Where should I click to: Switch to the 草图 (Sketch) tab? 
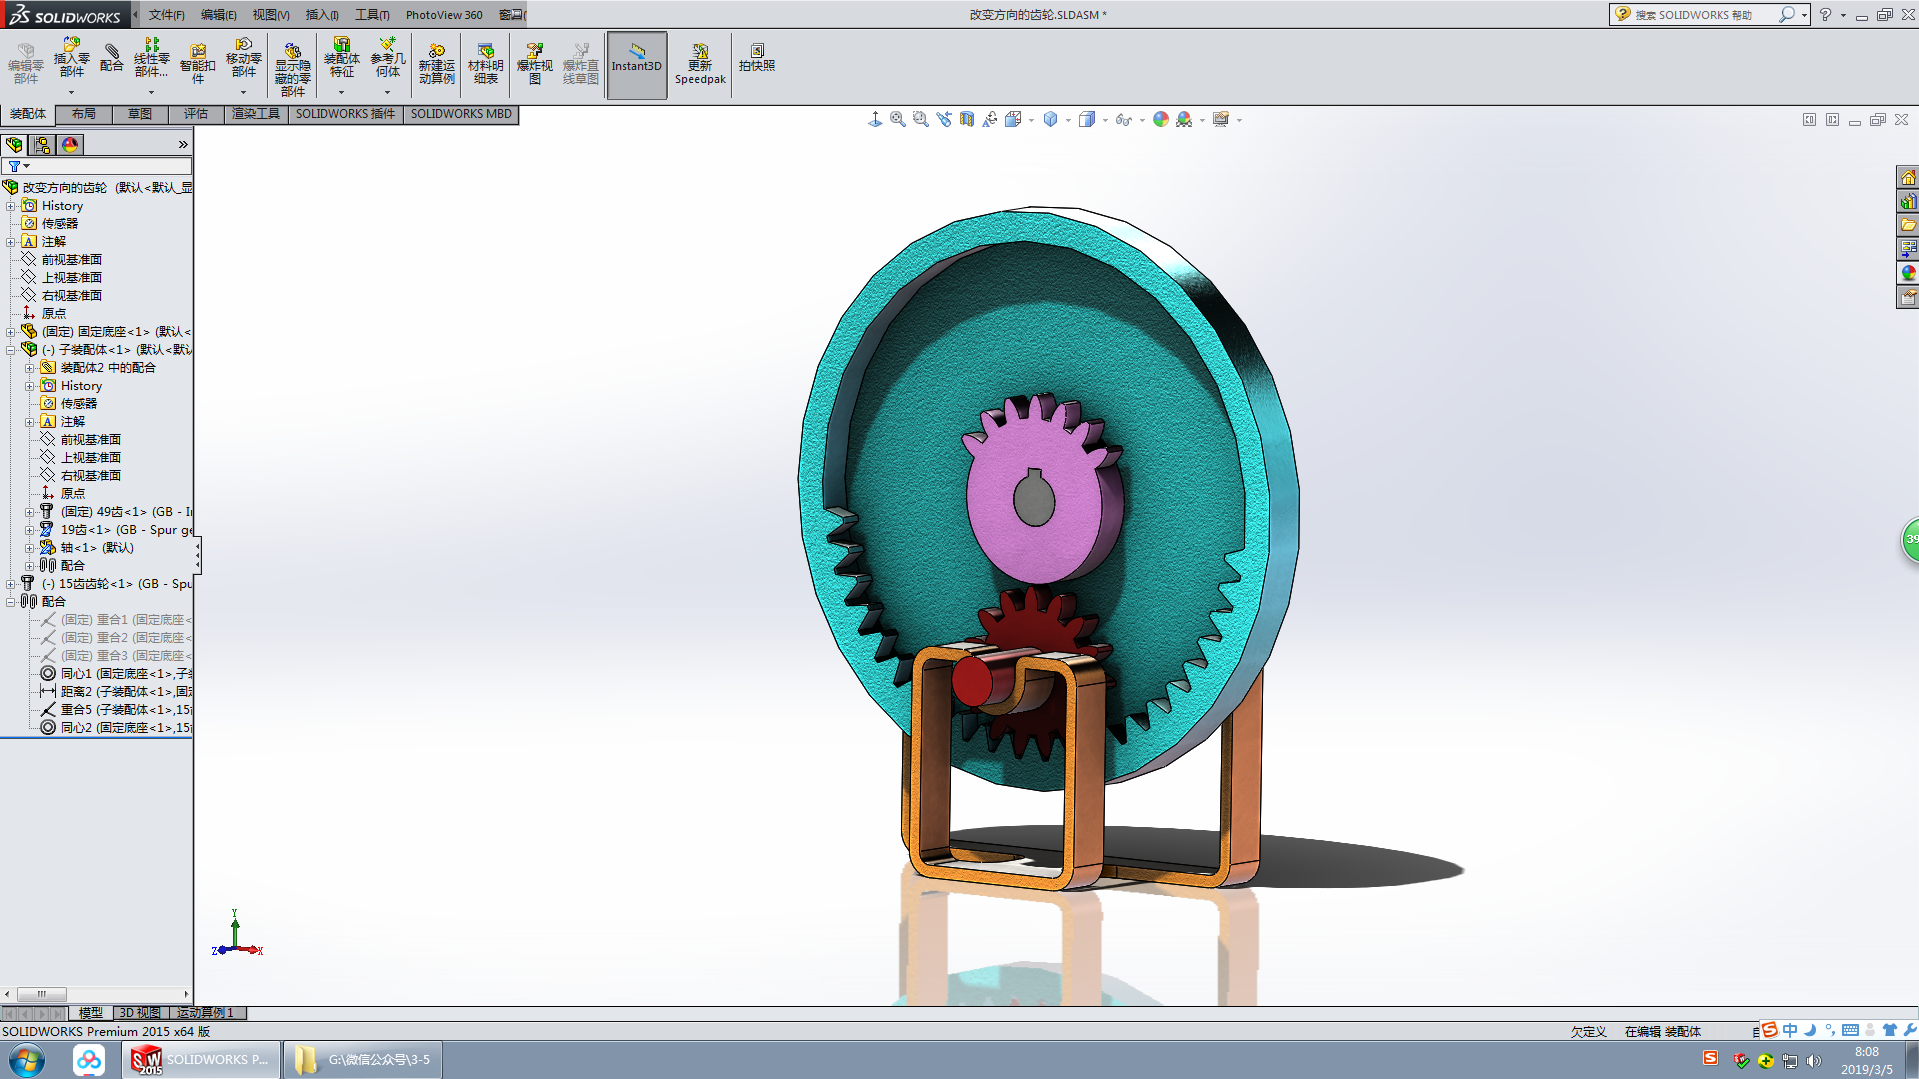coord(140,114)
